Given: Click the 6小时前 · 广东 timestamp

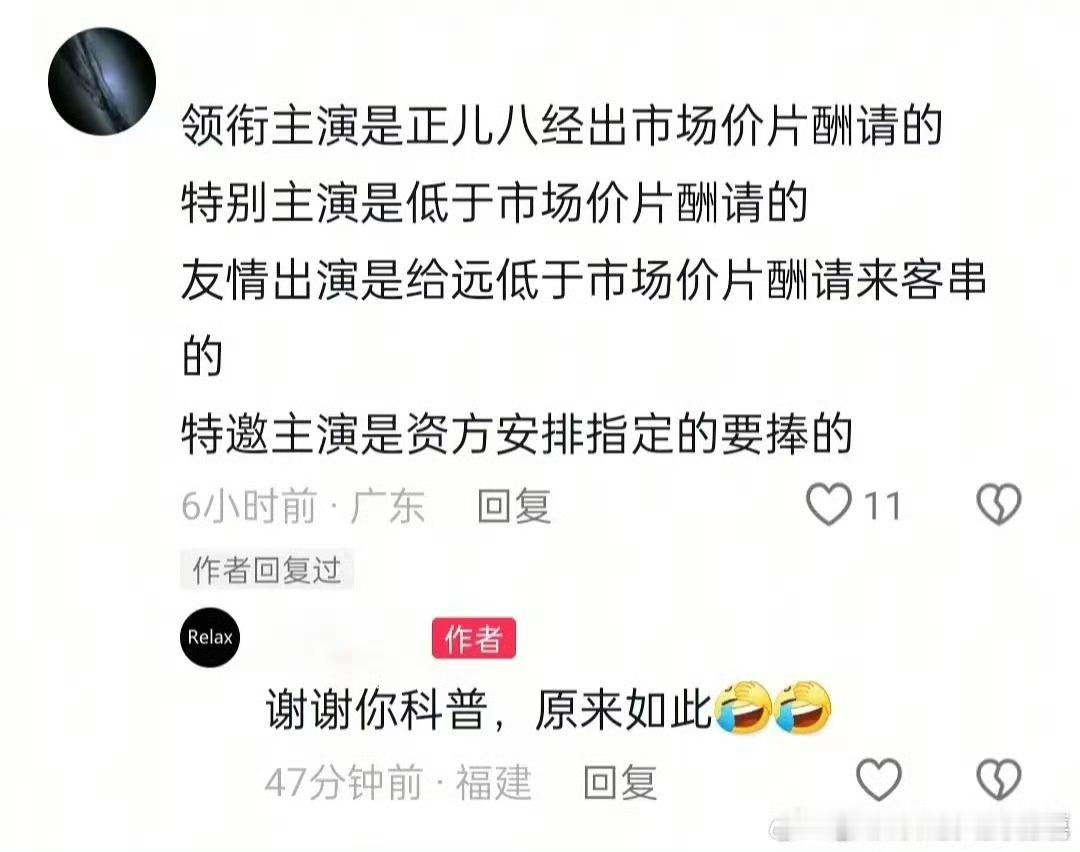Looking at the screenshot, I should [303, 506].
